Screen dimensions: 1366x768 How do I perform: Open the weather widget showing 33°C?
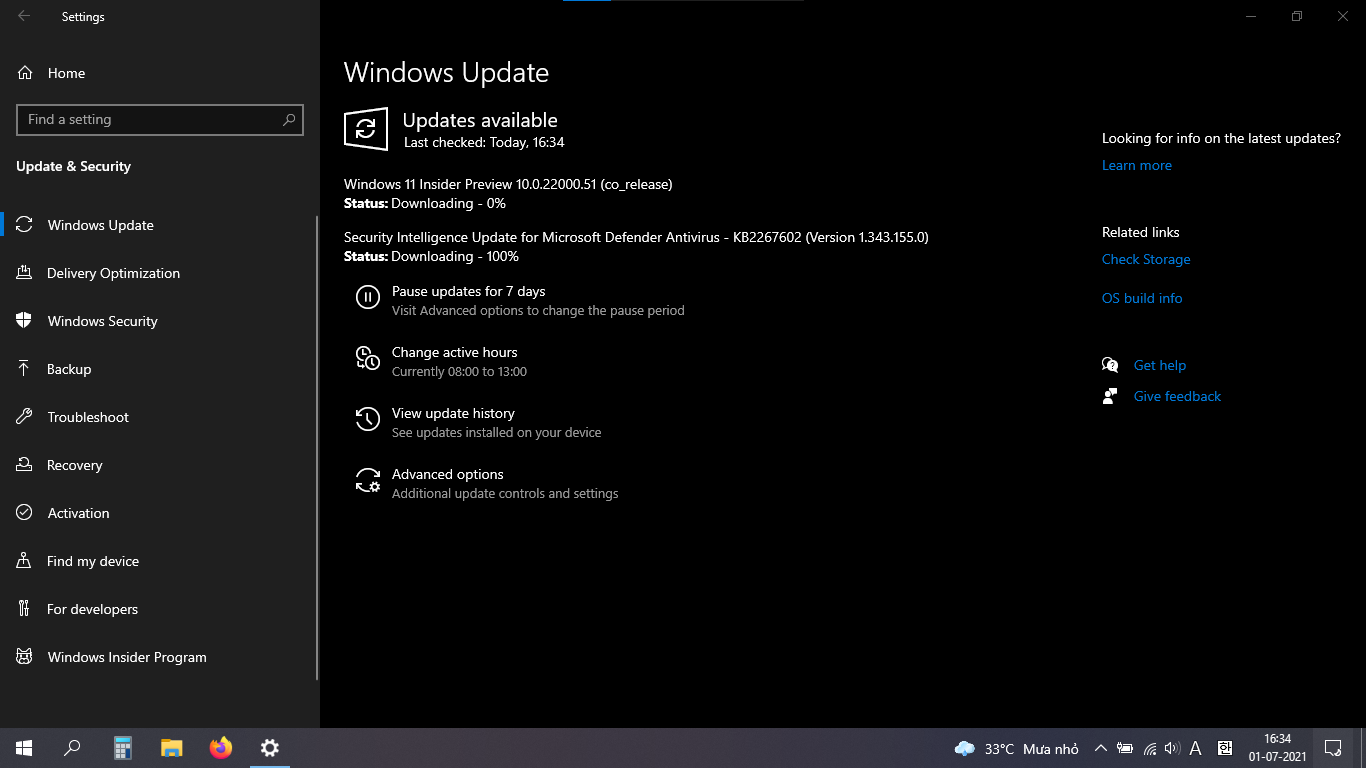pyautogui.click(x=1017, y=748)
